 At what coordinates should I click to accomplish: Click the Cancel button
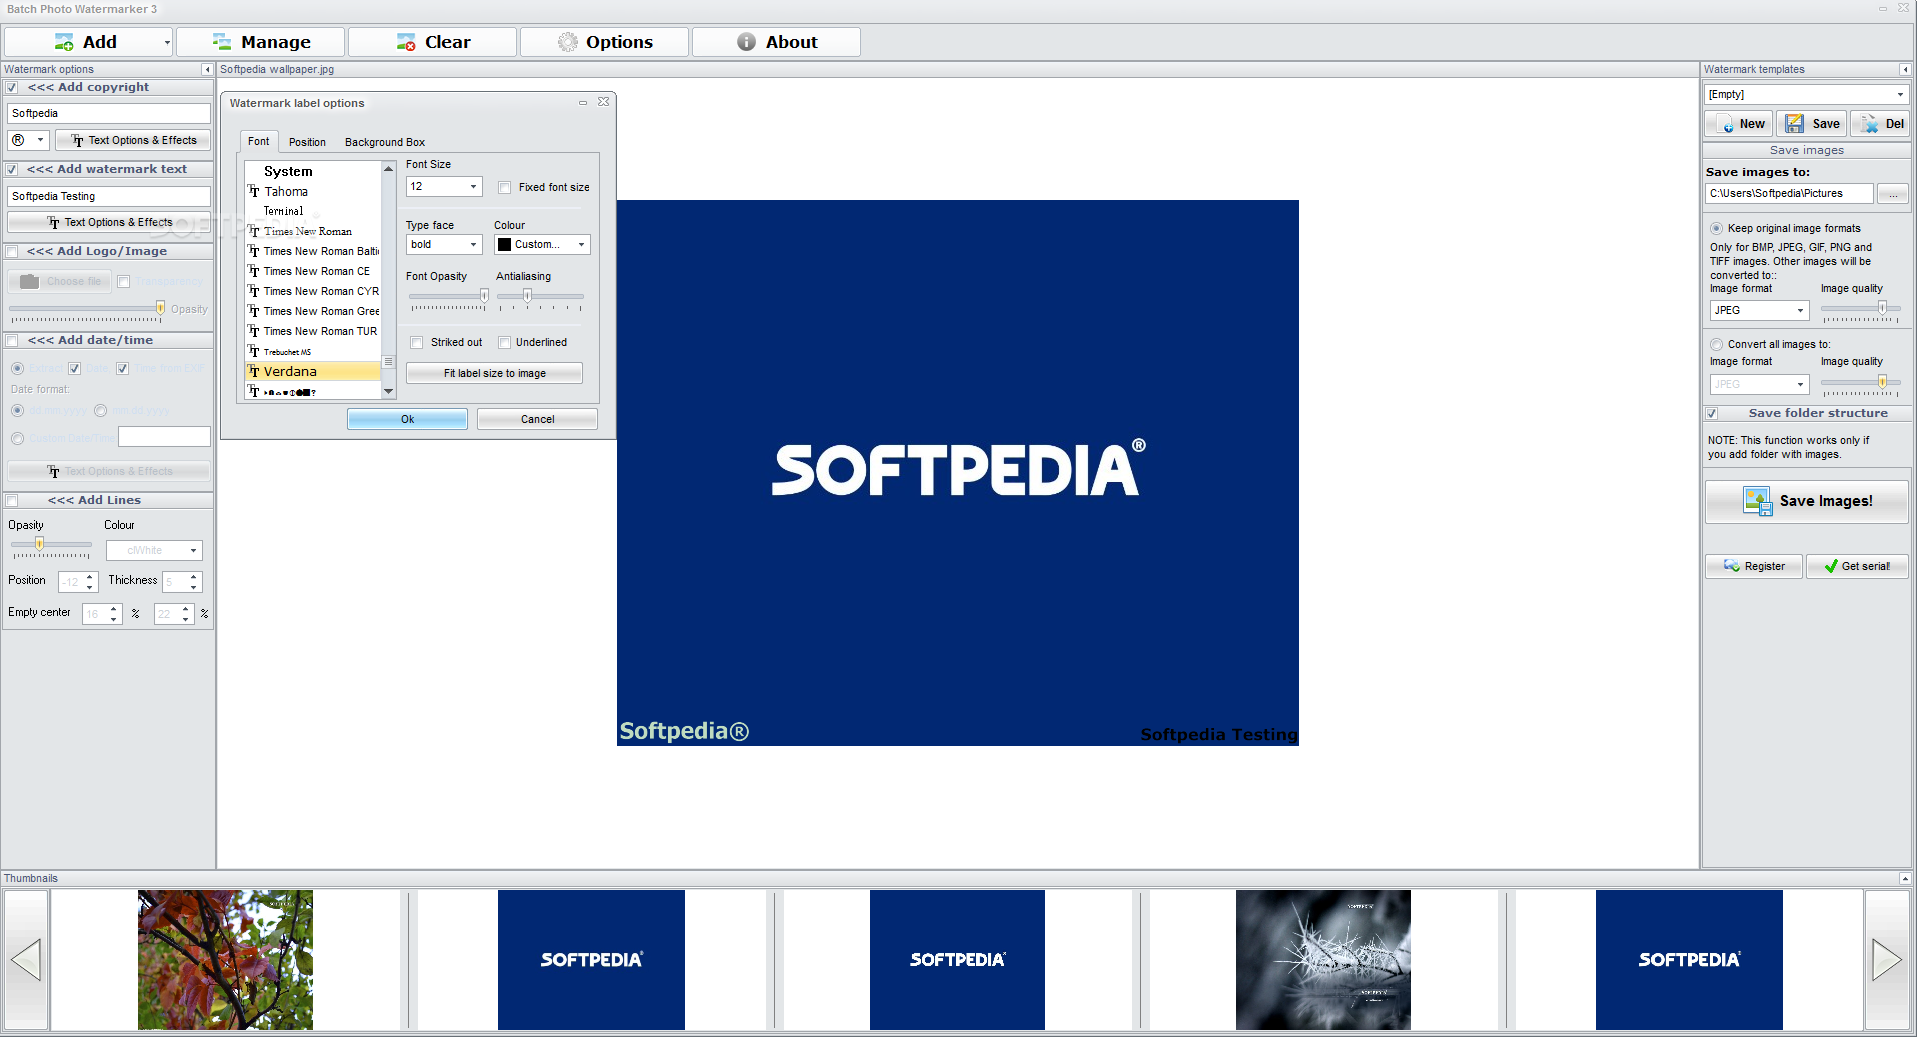tap(537, 420)
